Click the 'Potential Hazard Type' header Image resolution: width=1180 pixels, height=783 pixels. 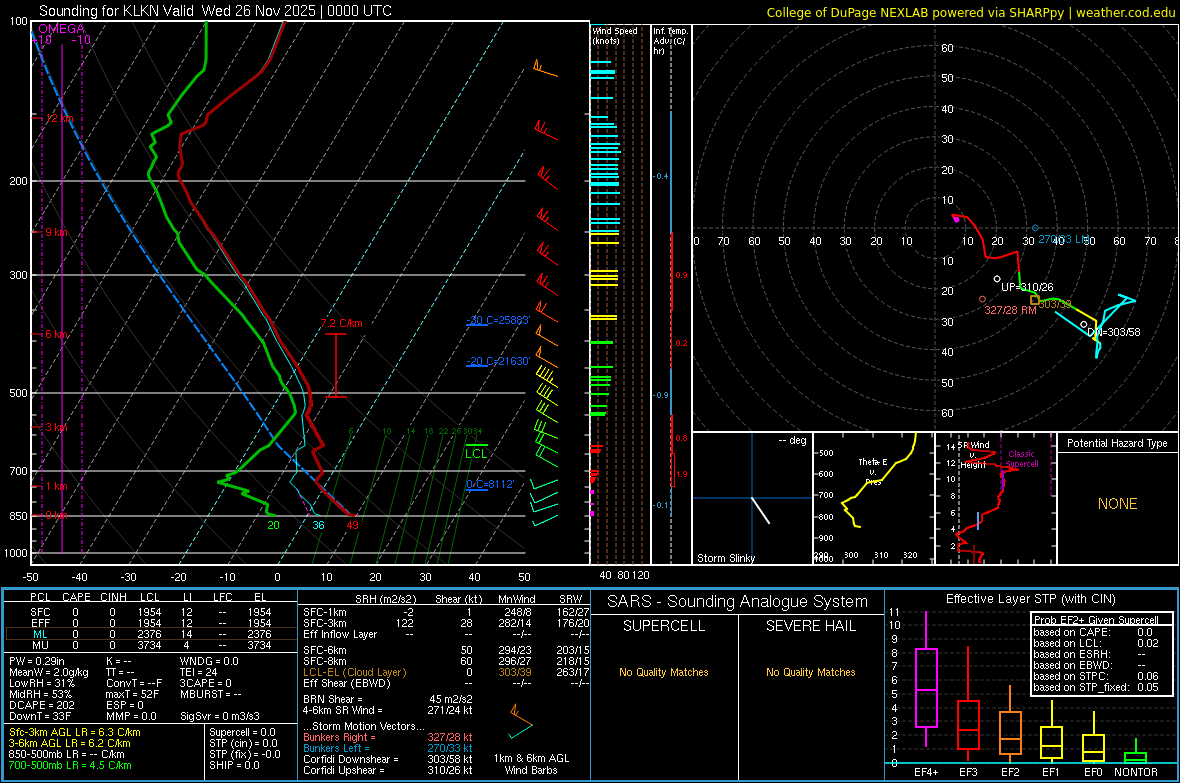click(x=1117, y=443)
